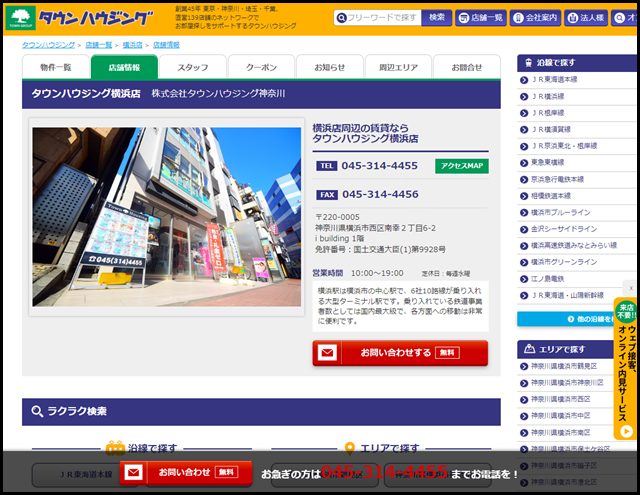
Task: Click the red お問い合わせする 無料 button
Action: [x=400, y=353]
